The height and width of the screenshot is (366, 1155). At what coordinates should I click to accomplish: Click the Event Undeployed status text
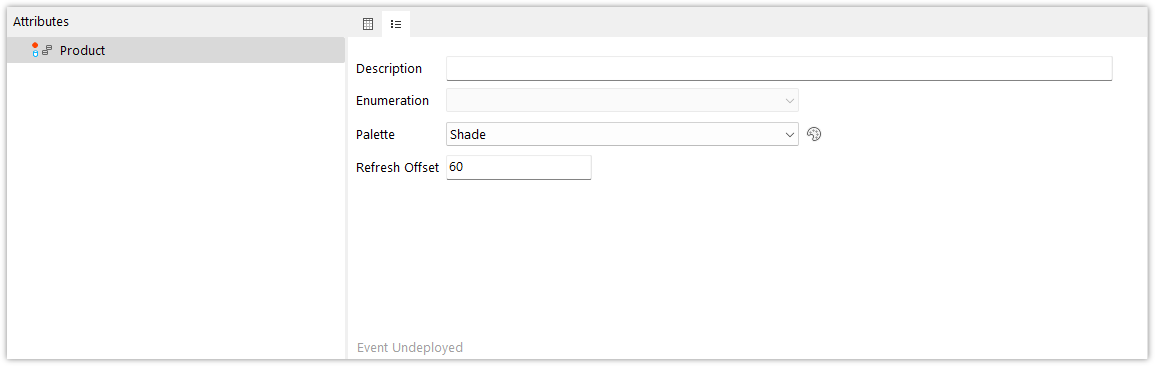[x=410, y=347]
